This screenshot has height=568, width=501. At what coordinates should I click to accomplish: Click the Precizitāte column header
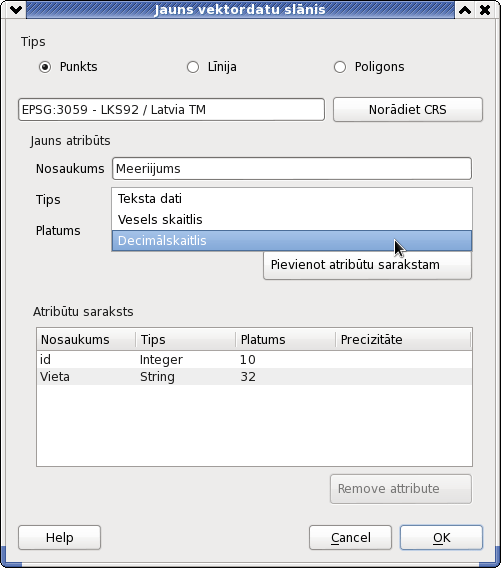pos(403,339)
